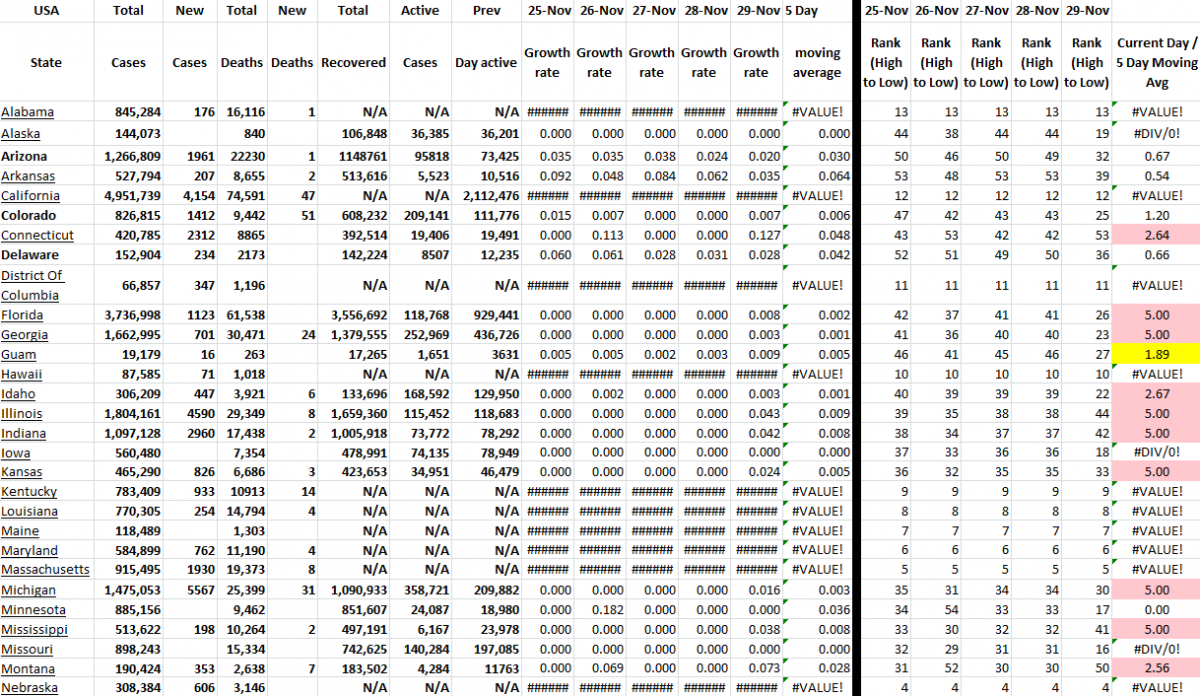Click the '5 Day moving average' column header
The image size is (1200, 696).
click(x=817, y=62)
